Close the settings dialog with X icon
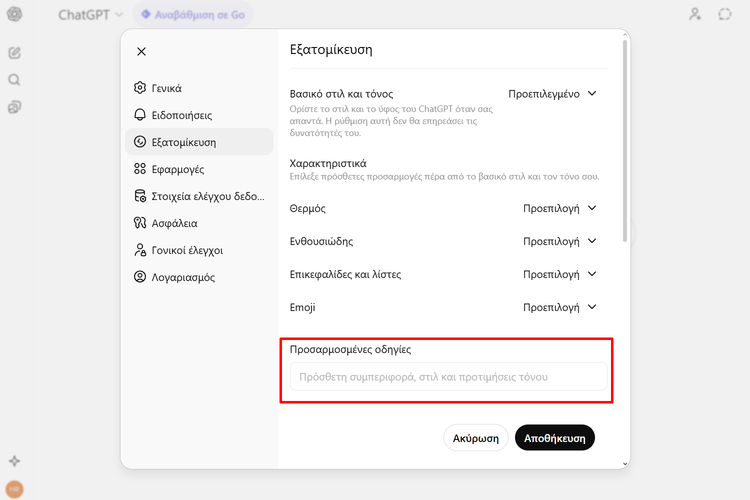The width and height of the screenshot is (750, 500). (x=141, y=51)
